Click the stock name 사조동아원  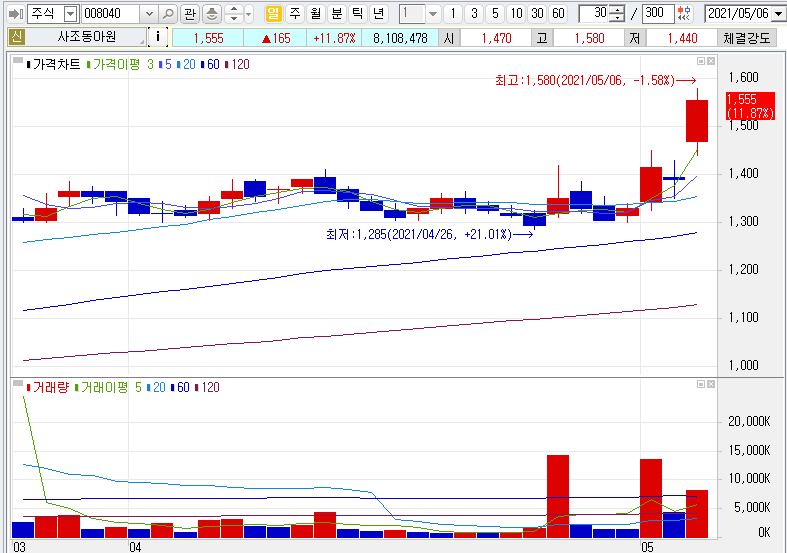click(86, 37)
